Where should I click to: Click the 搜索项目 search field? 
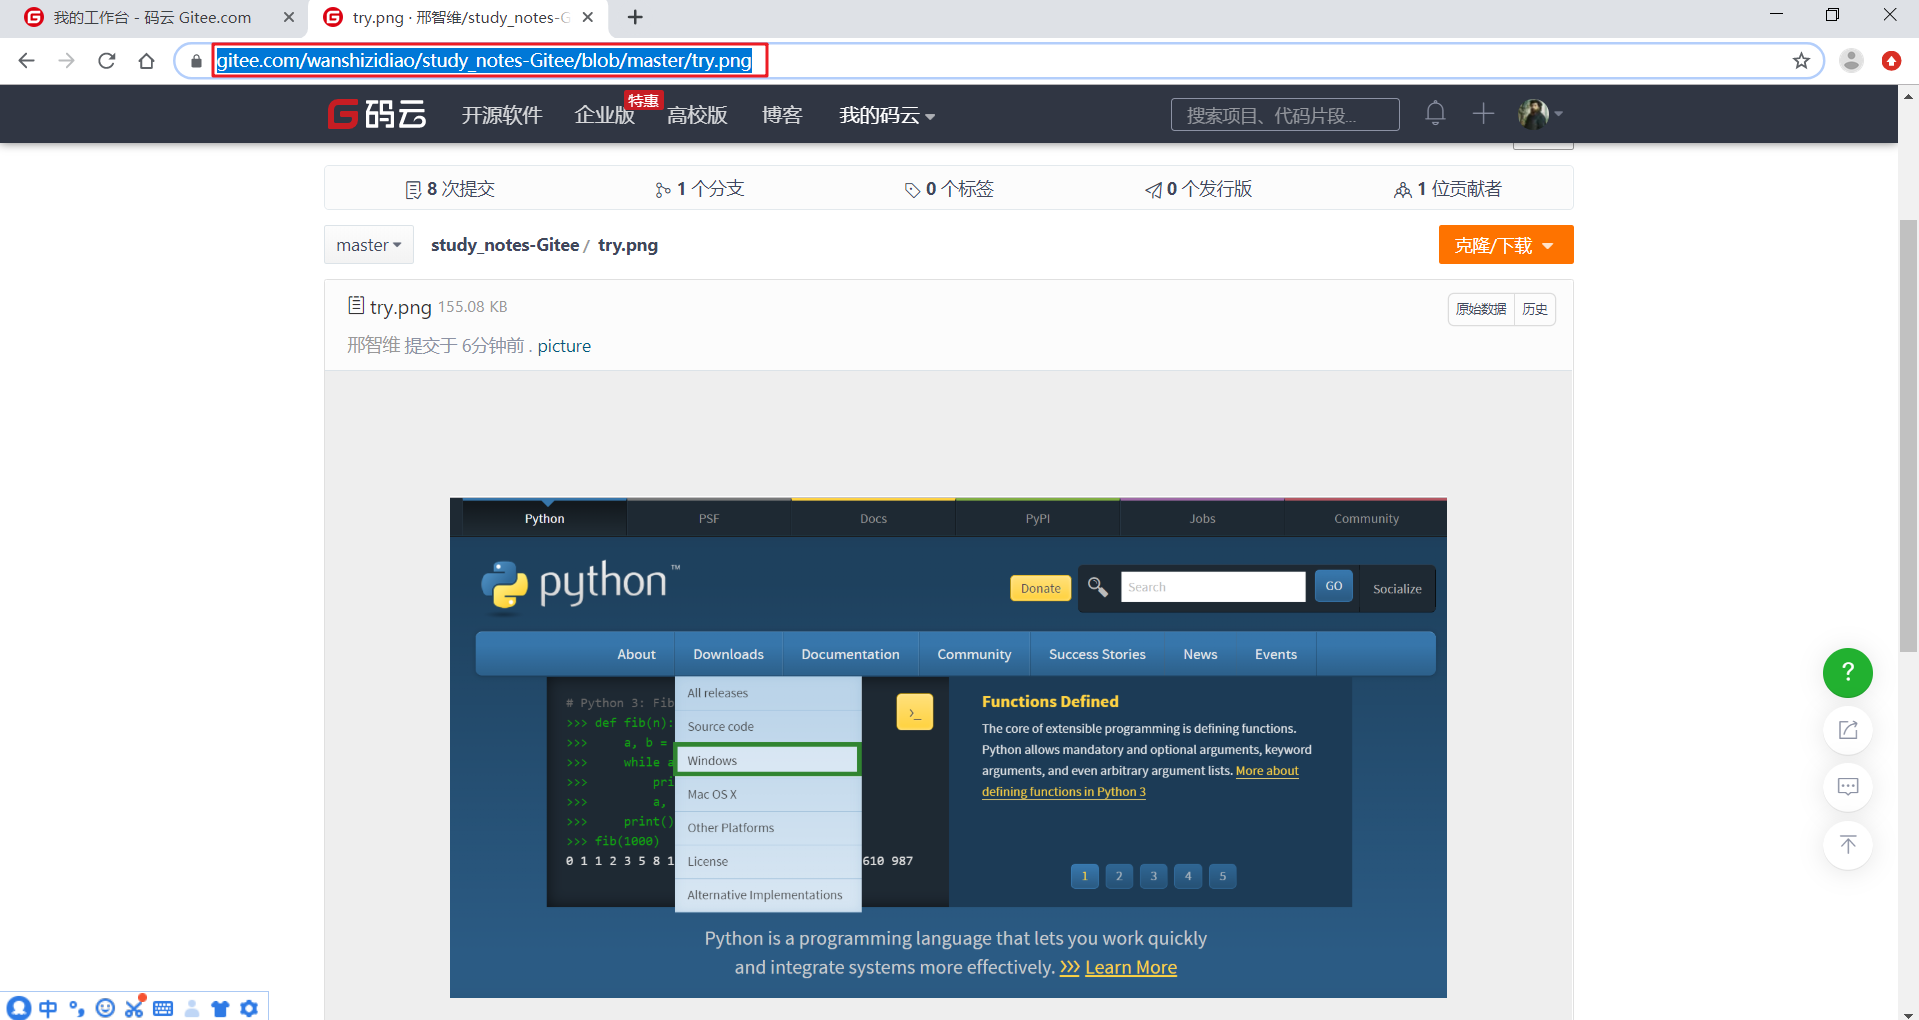pos(1285,115)
